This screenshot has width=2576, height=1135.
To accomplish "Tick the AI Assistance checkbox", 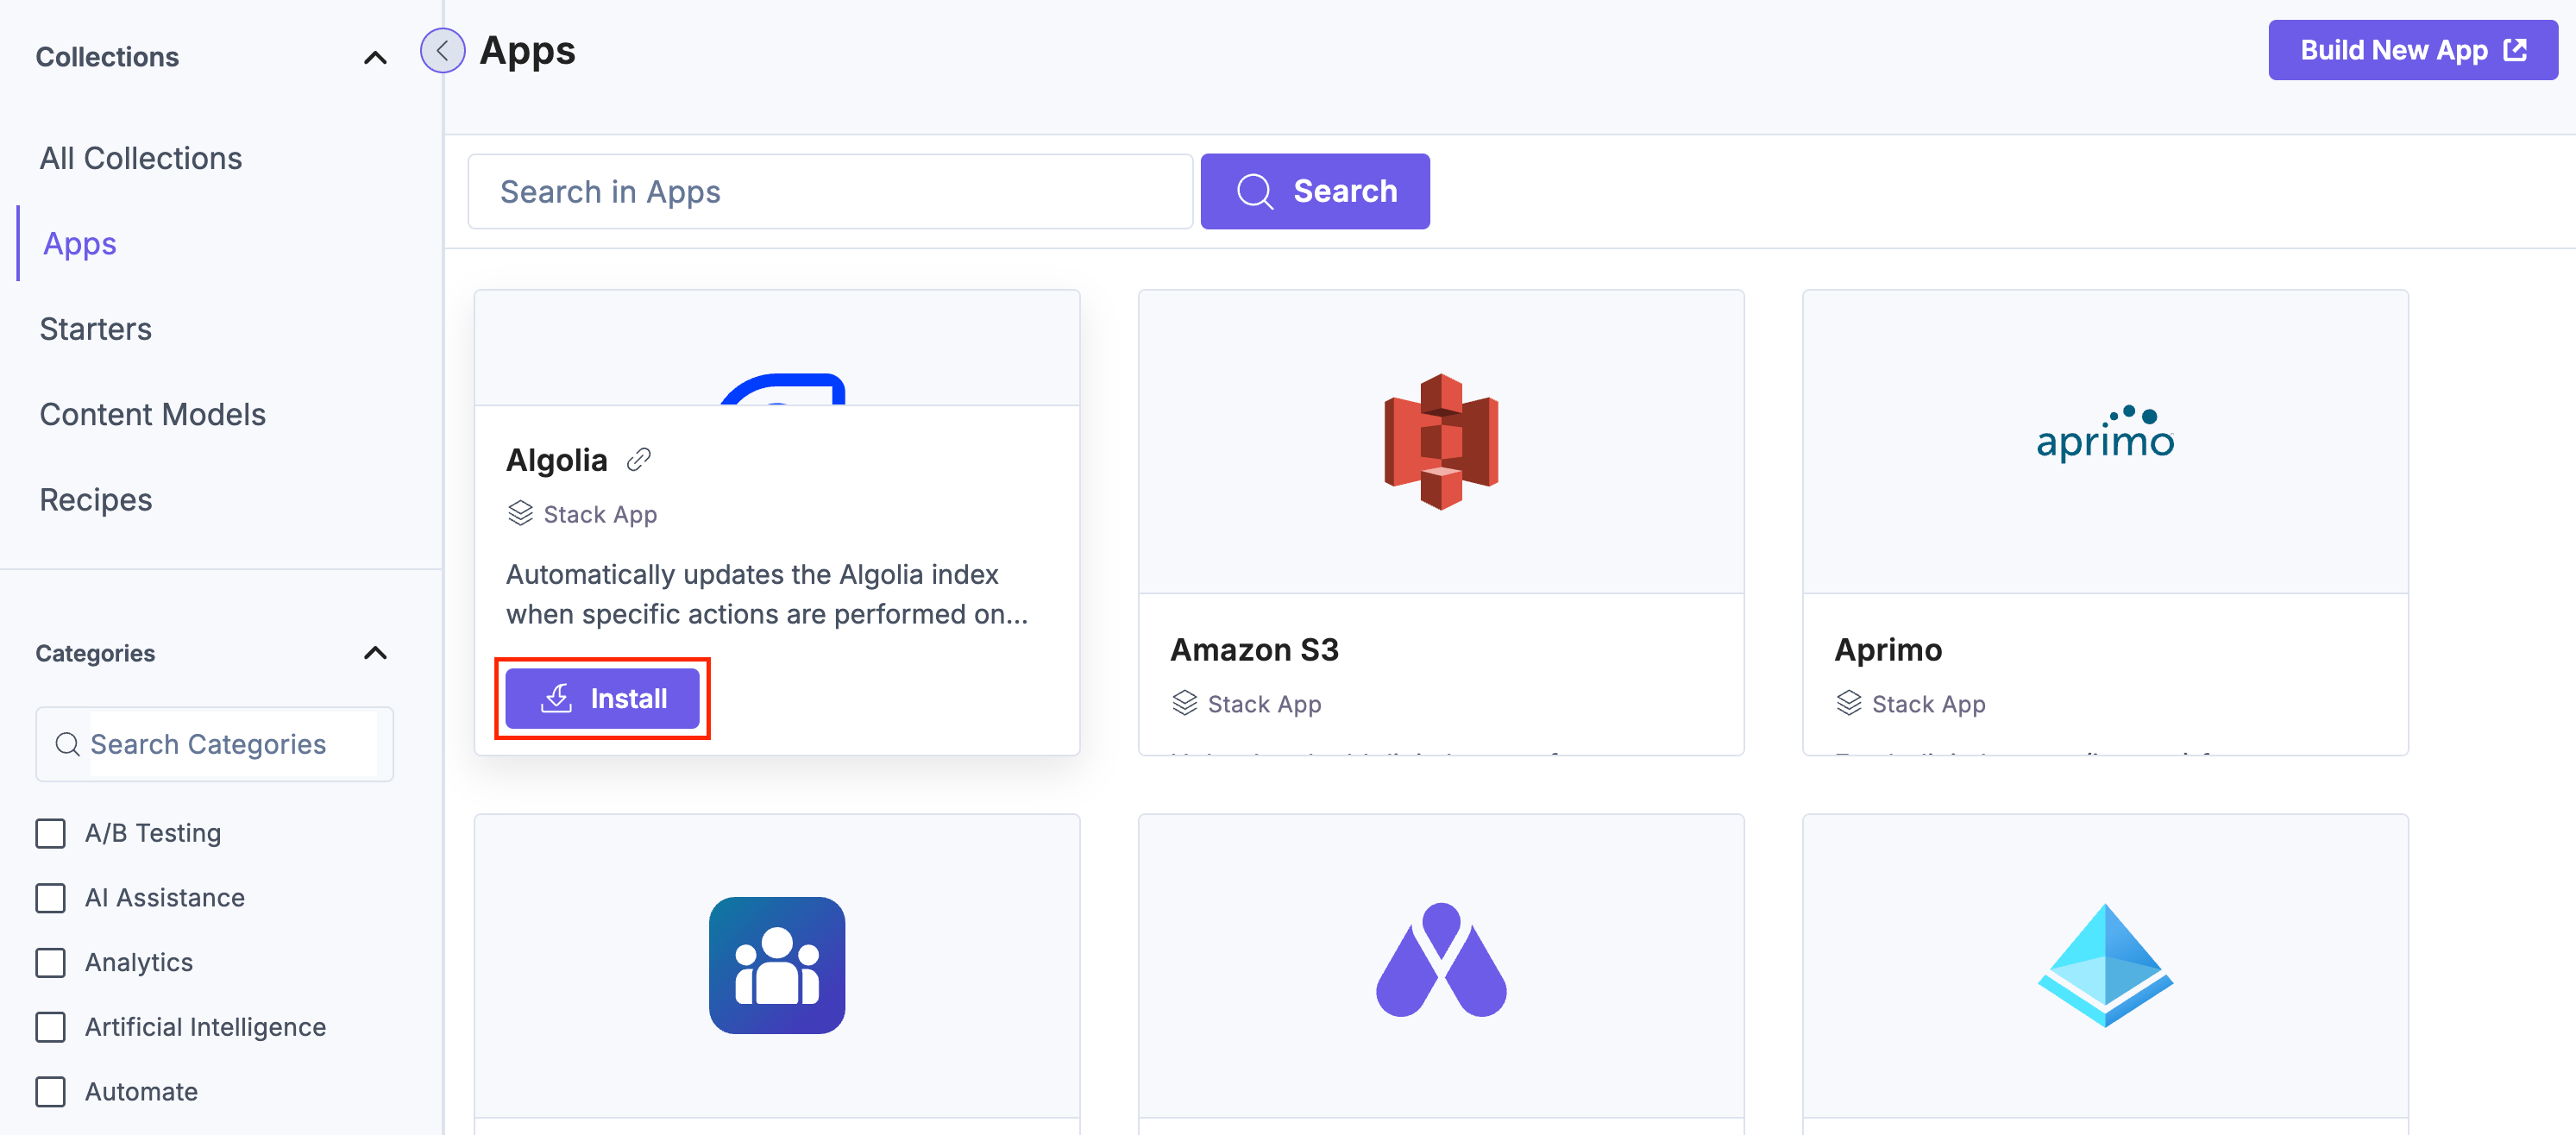I will (51, 898).
